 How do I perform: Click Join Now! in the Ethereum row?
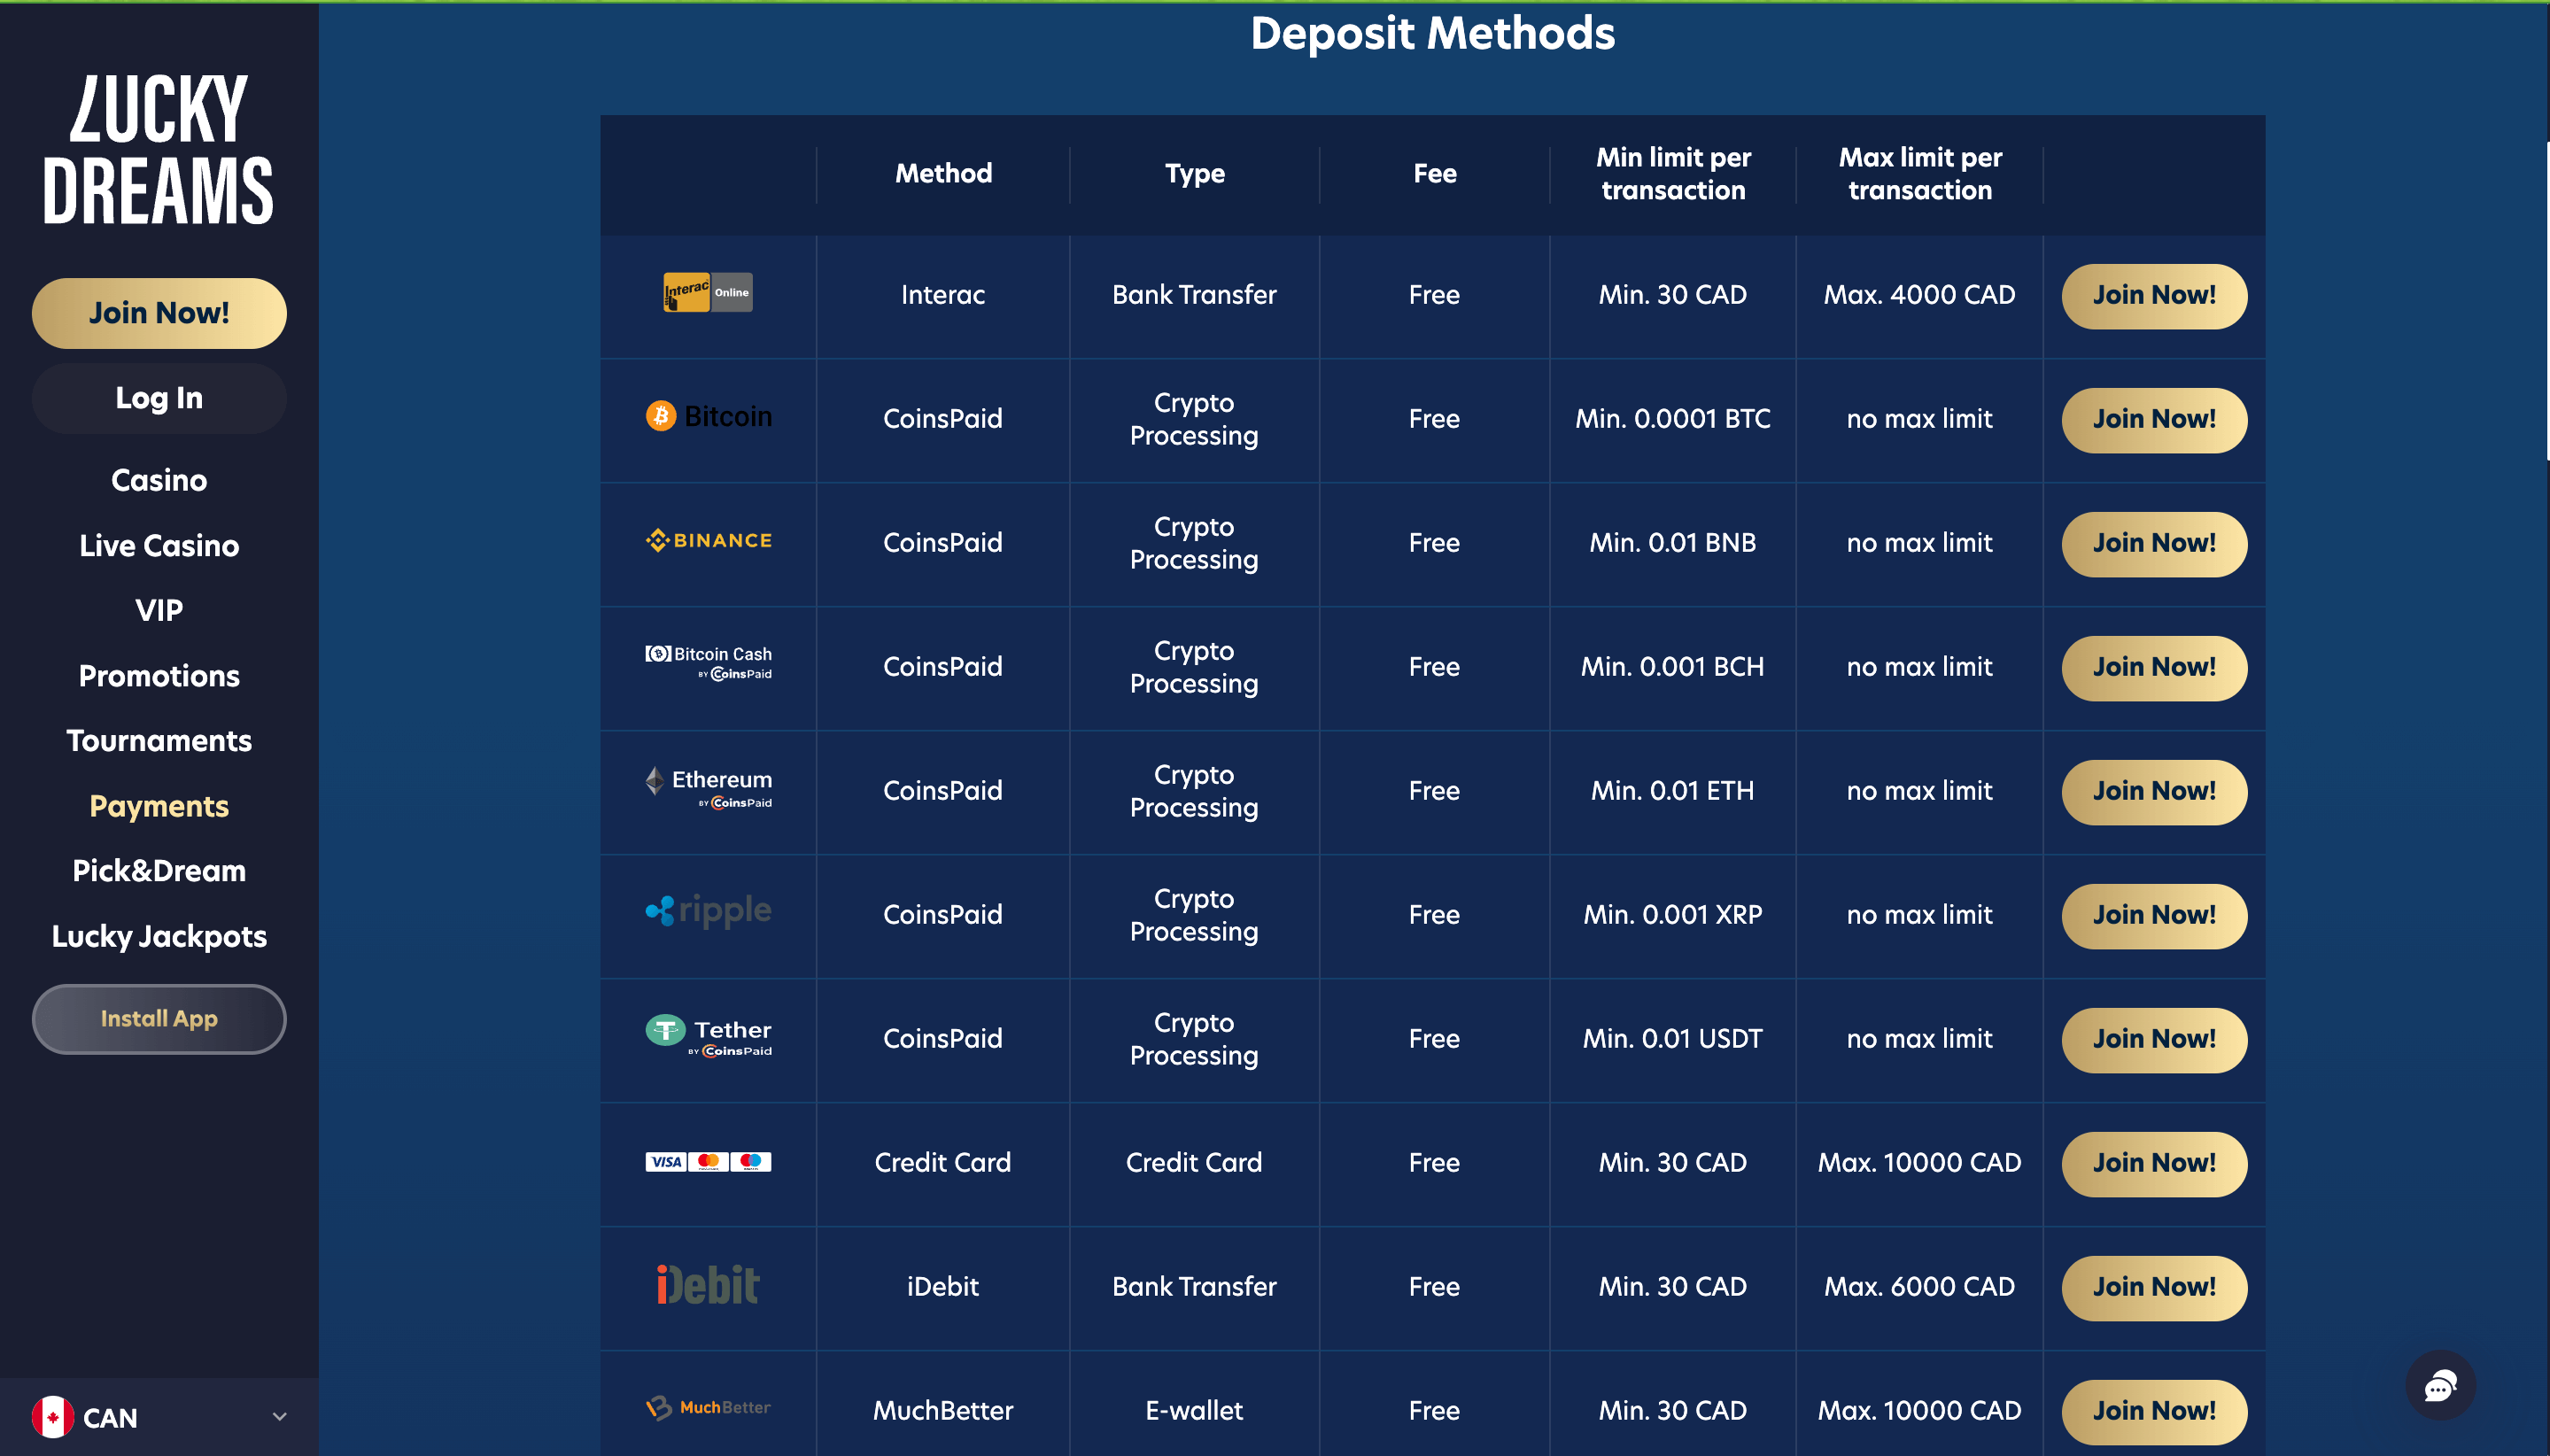2154,792
